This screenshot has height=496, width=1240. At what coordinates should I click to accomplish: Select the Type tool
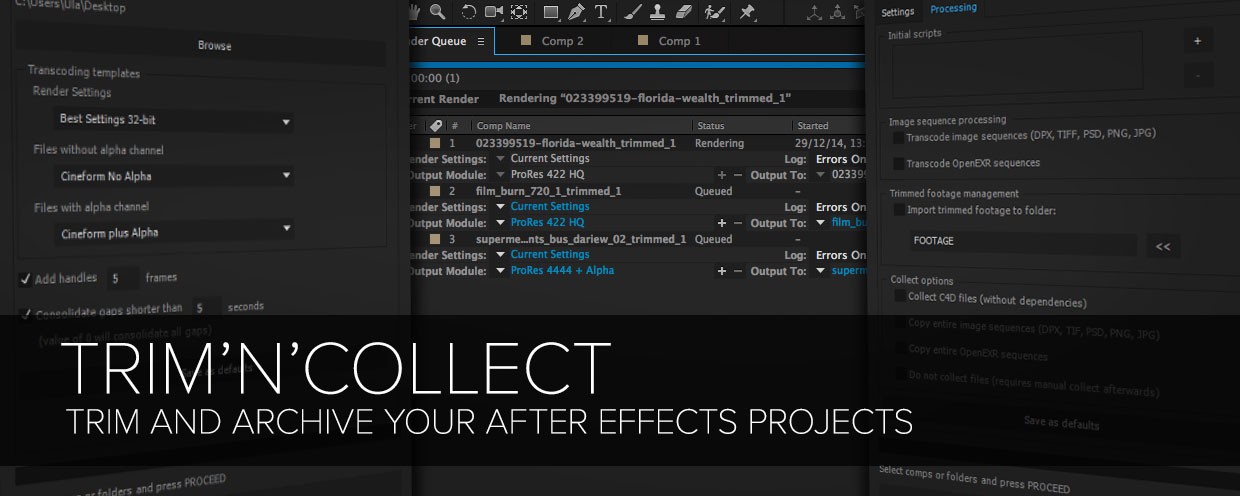click(601, 12)
